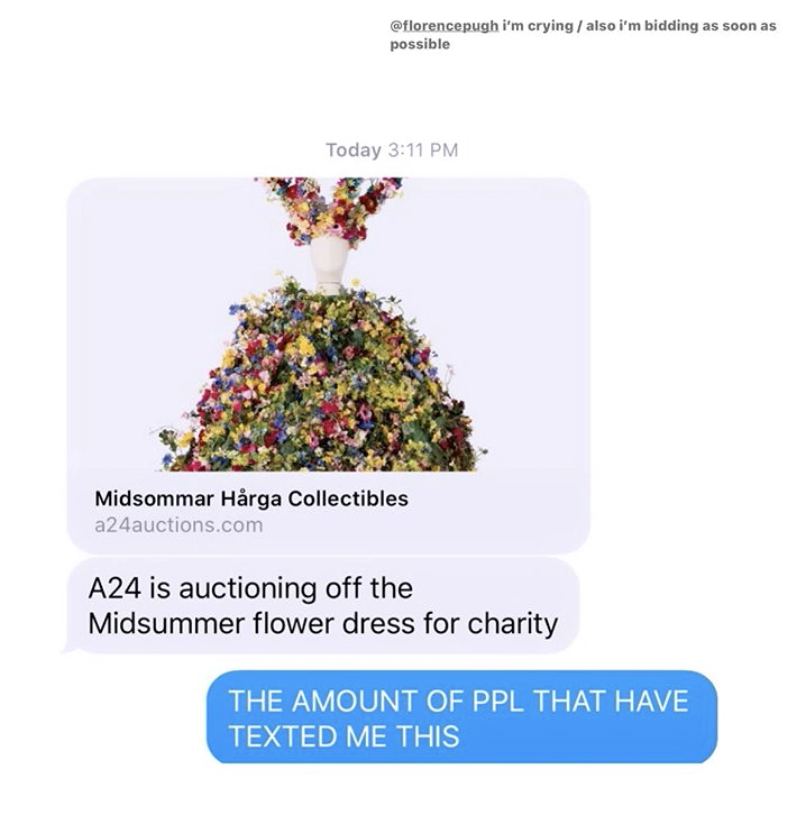The image size is (796, 822).
Task: Click "PPL THAT HAVE" in blue bubble
Action: point(580,701)
